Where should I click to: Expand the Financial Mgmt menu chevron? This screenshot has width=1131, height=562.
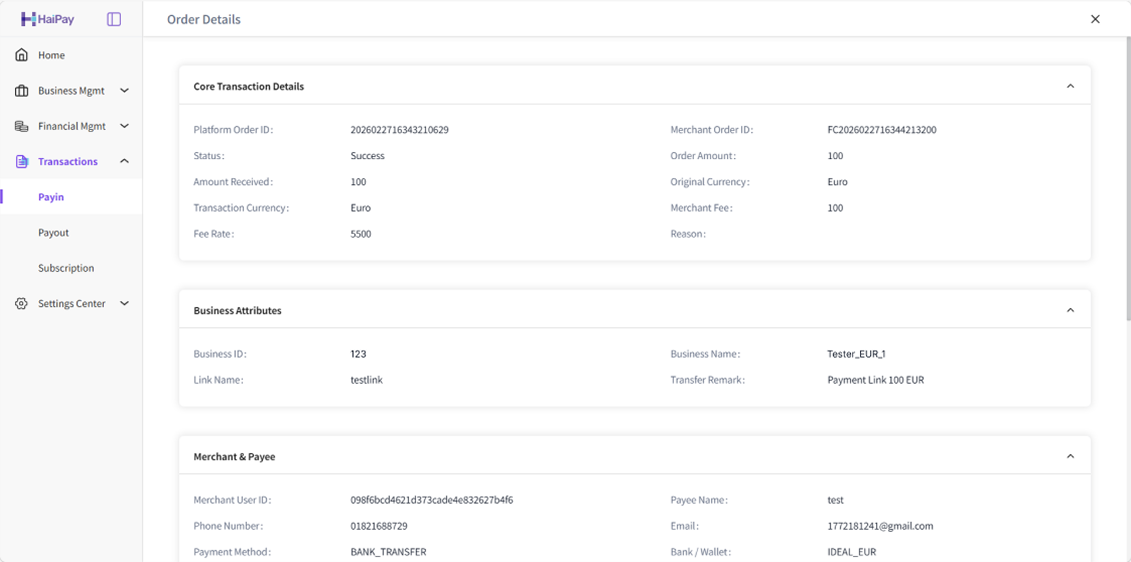pyautogui.click(x=124, y=126)
